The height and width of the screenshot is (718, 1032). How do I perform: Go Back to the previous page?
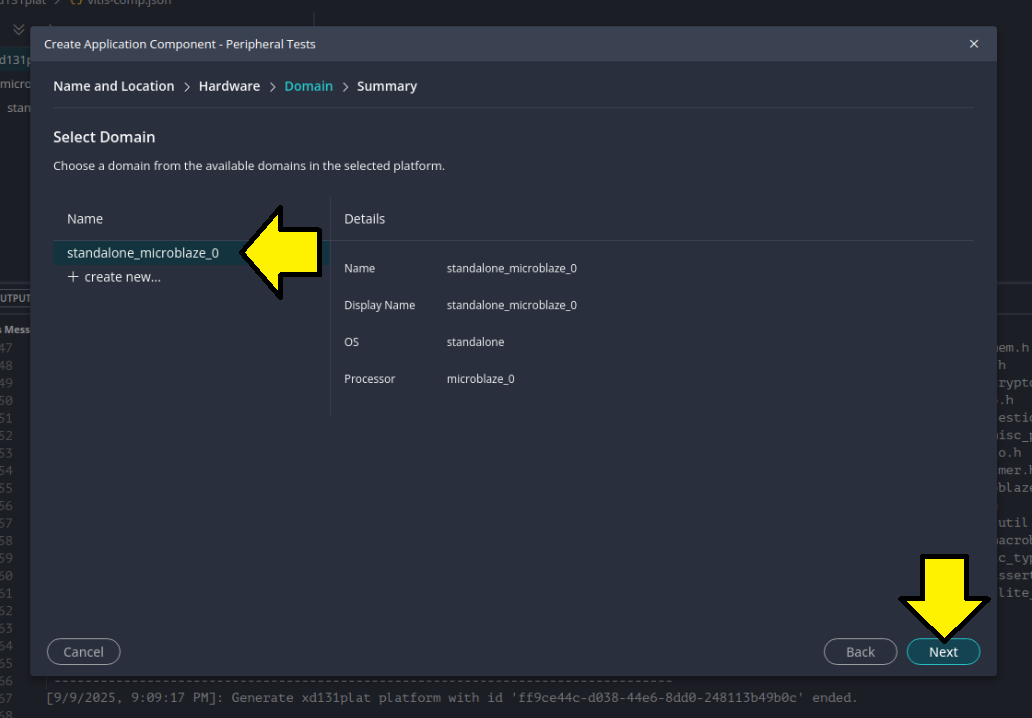[x=860, y=652]
